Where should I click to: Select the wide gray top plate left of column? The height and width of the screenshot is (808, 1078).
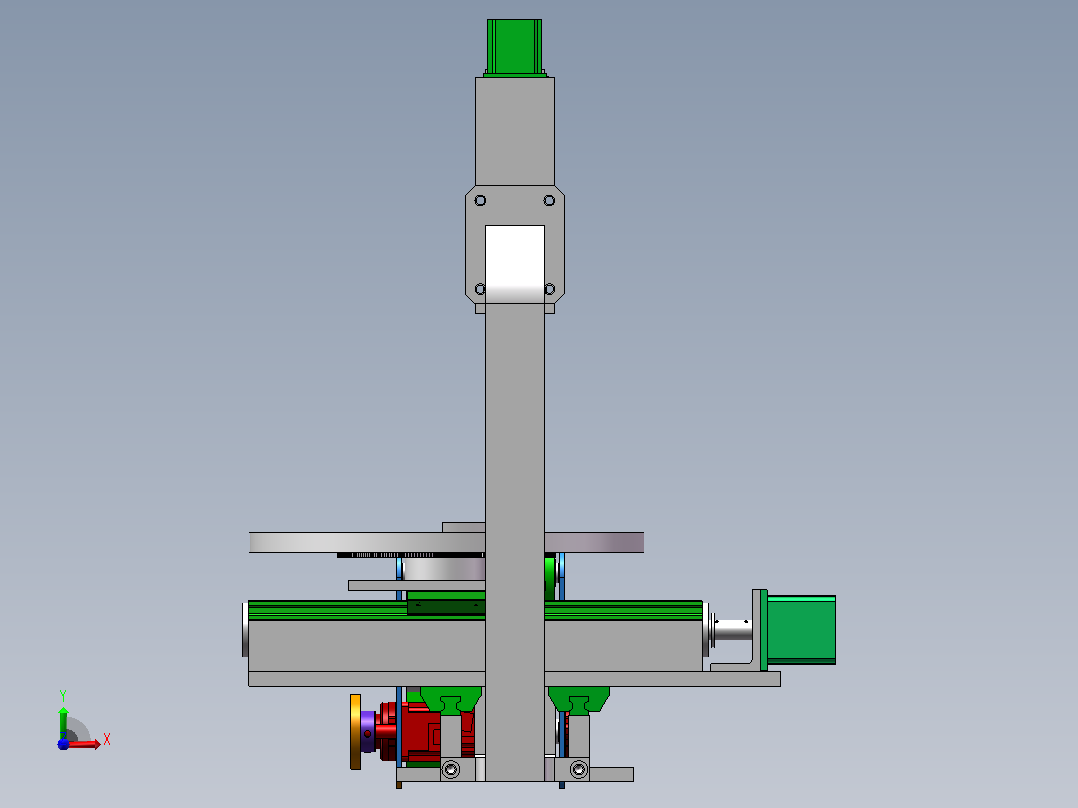pos(367,542)
